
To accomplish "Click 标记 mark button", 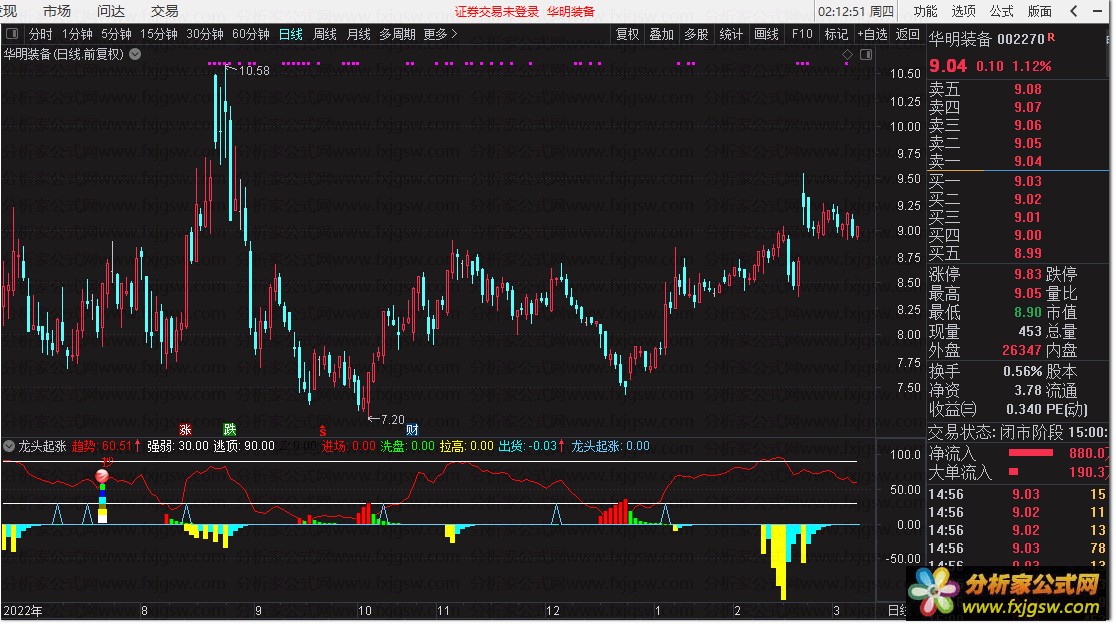I will click(836, 33).
